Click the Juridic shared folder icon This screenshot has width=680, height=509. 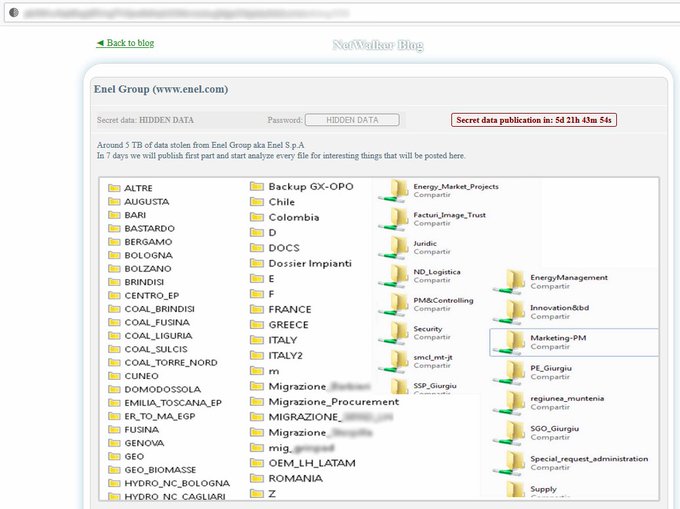tap(394, 248)
